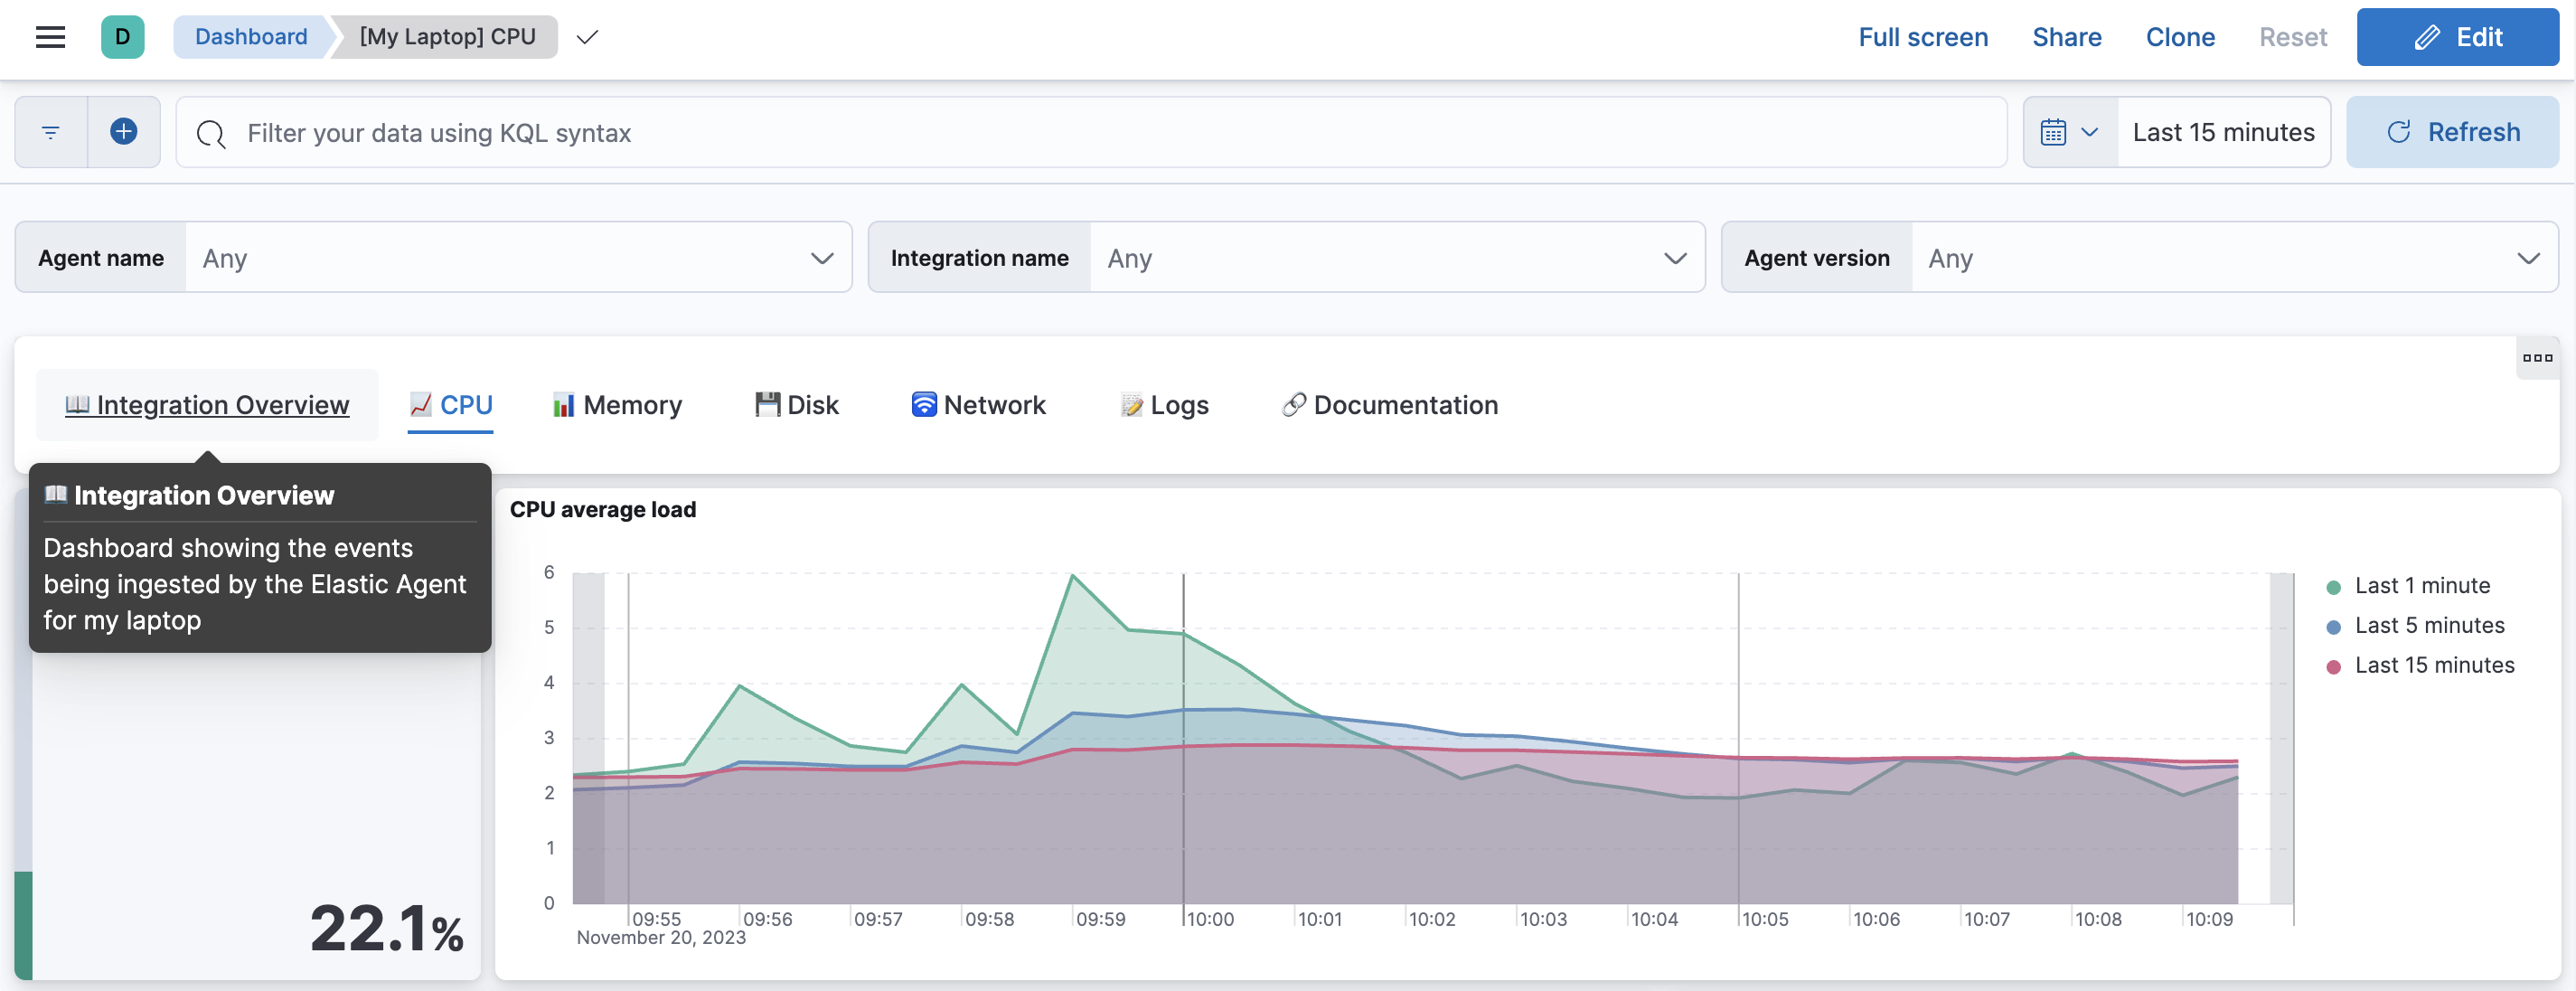2576x991 pixels.
Task: Click the Documentation tab icon
Action: pos(1293,404)
